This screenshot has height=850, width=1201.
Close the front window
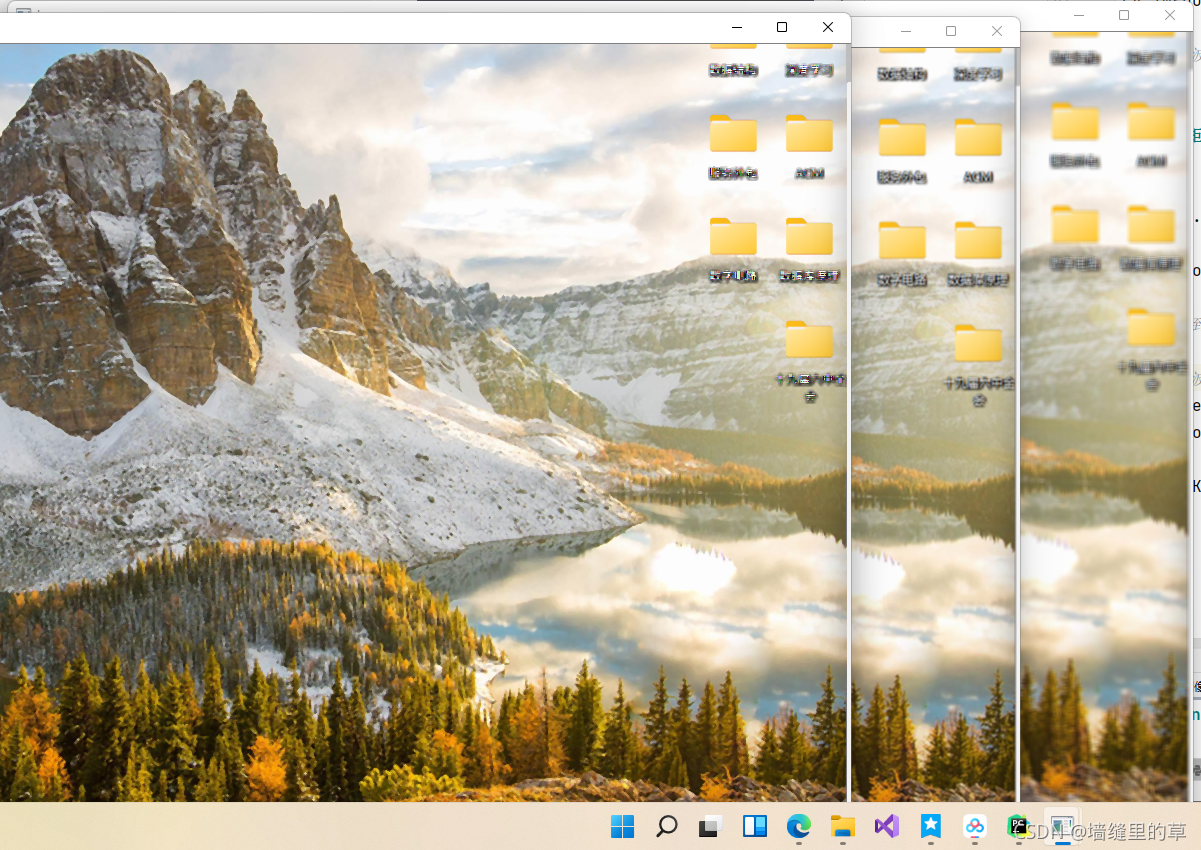pyautogui.click(x=828, y=28)
